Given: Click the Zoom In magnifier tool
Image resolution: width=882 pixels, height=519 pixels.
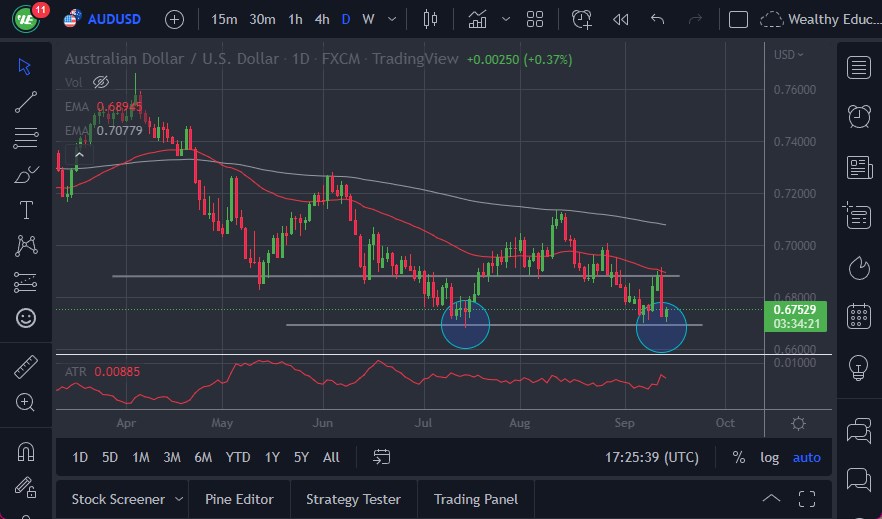Looking at the screenshot, I should 26,402.
